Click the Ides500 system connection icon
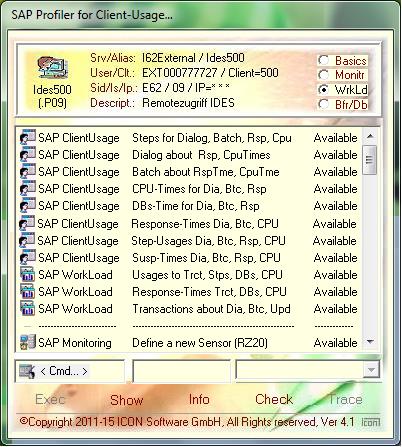This screenshot has height=447, width=402. (53, 68)
